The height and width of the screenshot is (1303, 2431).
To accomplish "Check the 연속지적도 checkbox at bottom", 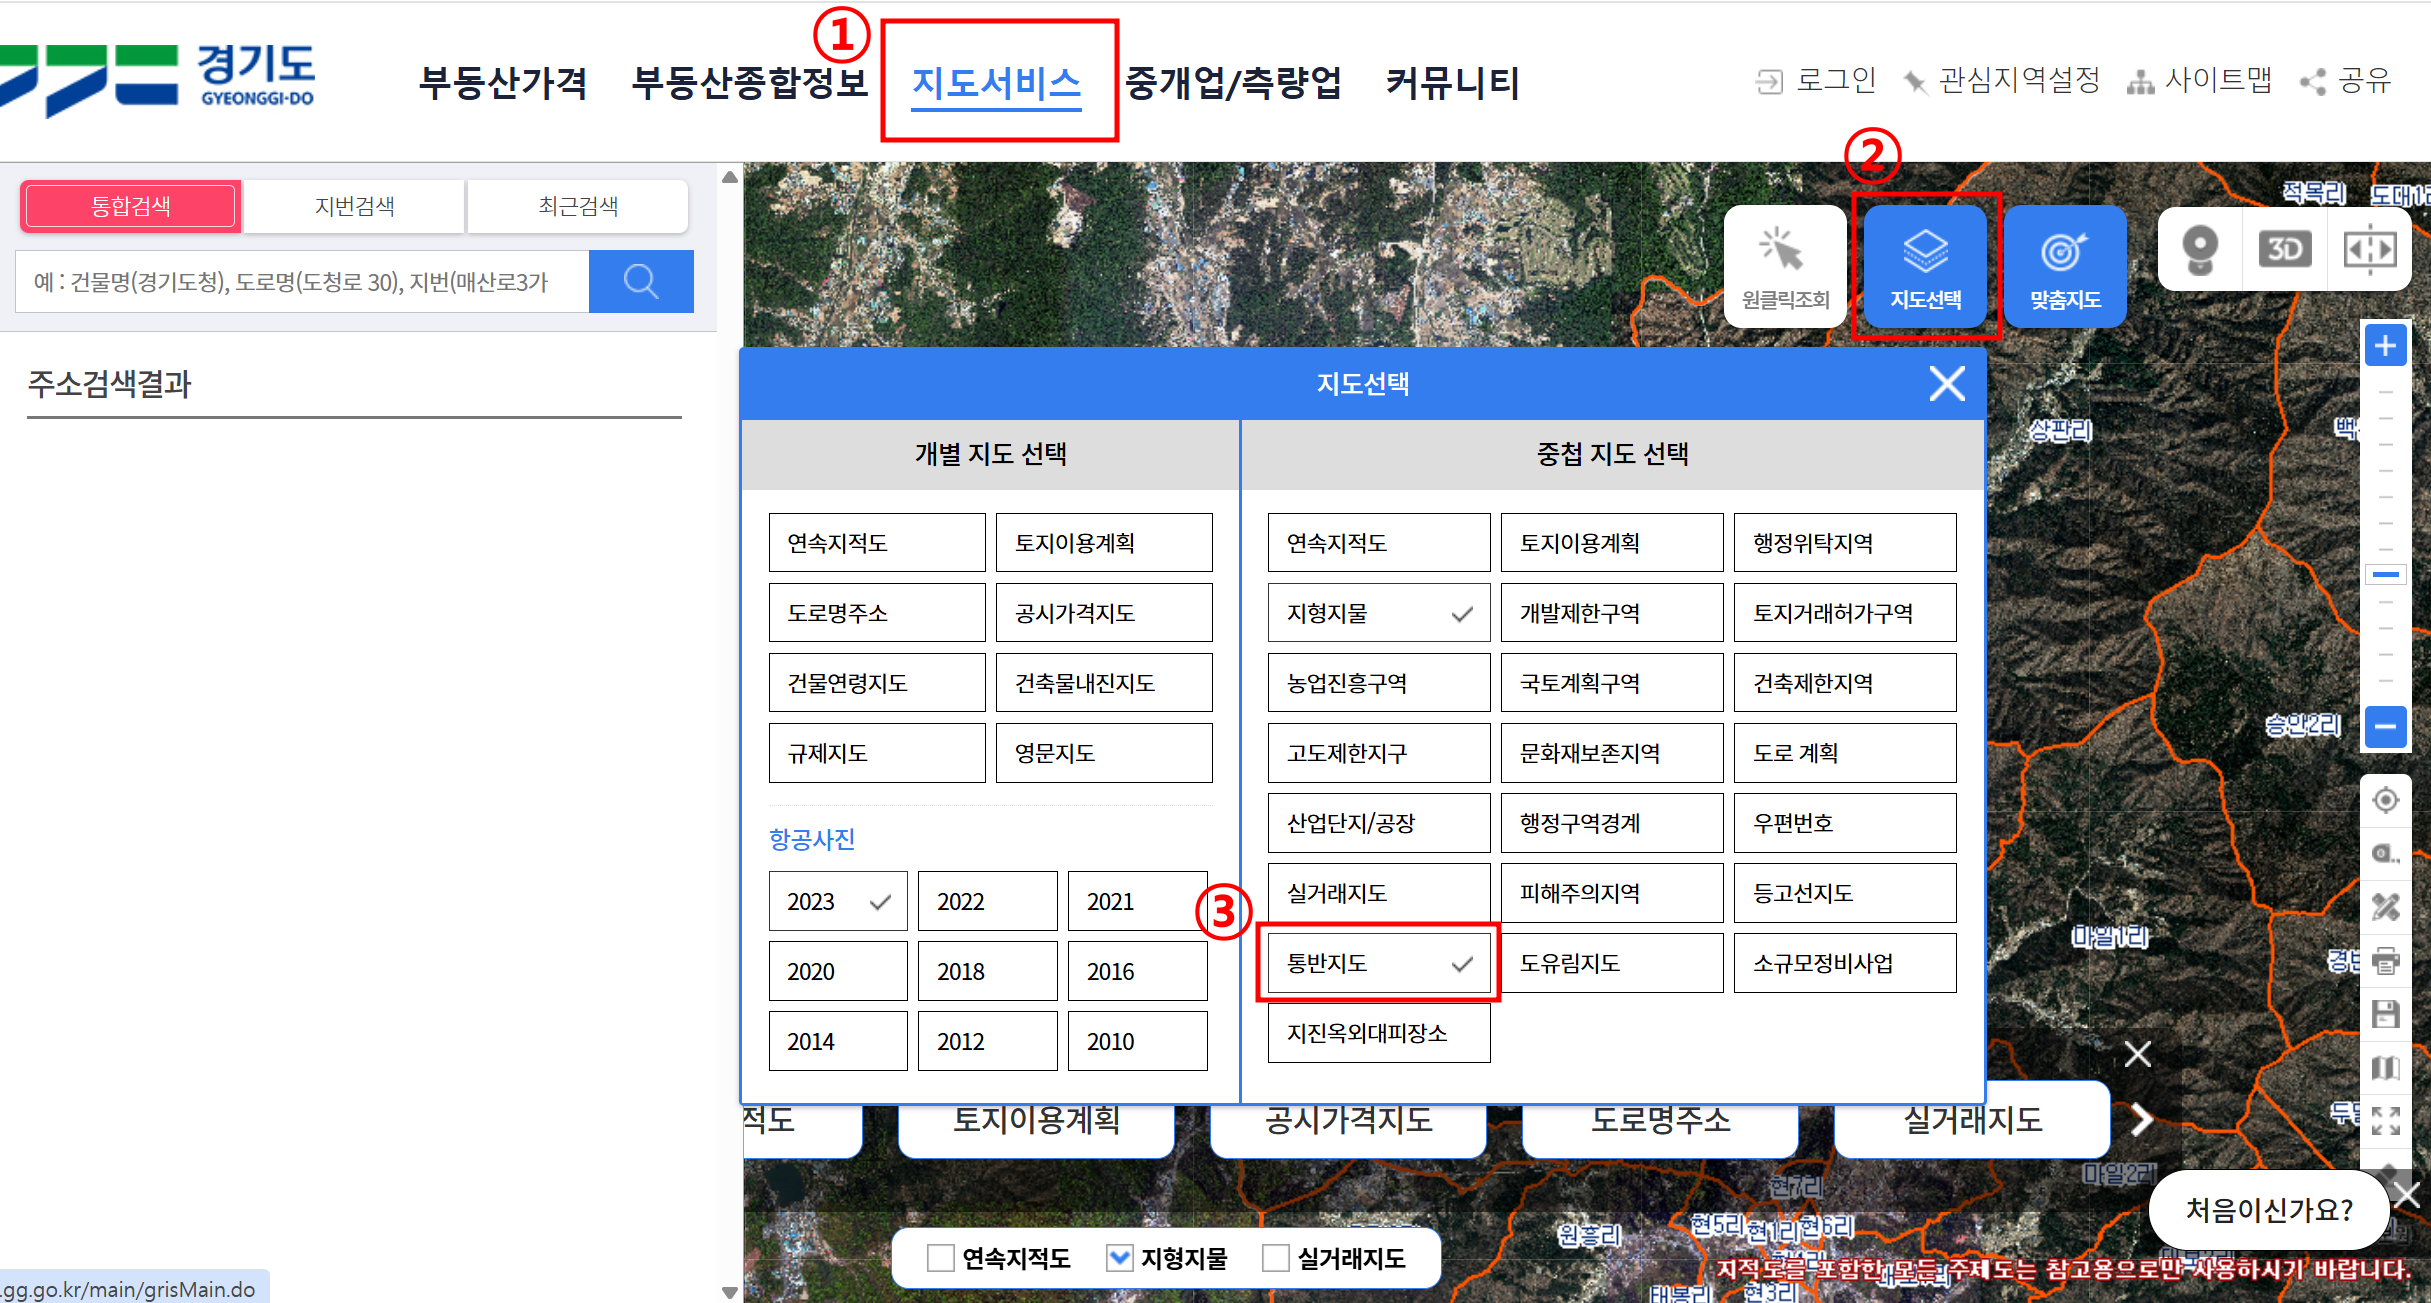I will tap(940, 1258).
